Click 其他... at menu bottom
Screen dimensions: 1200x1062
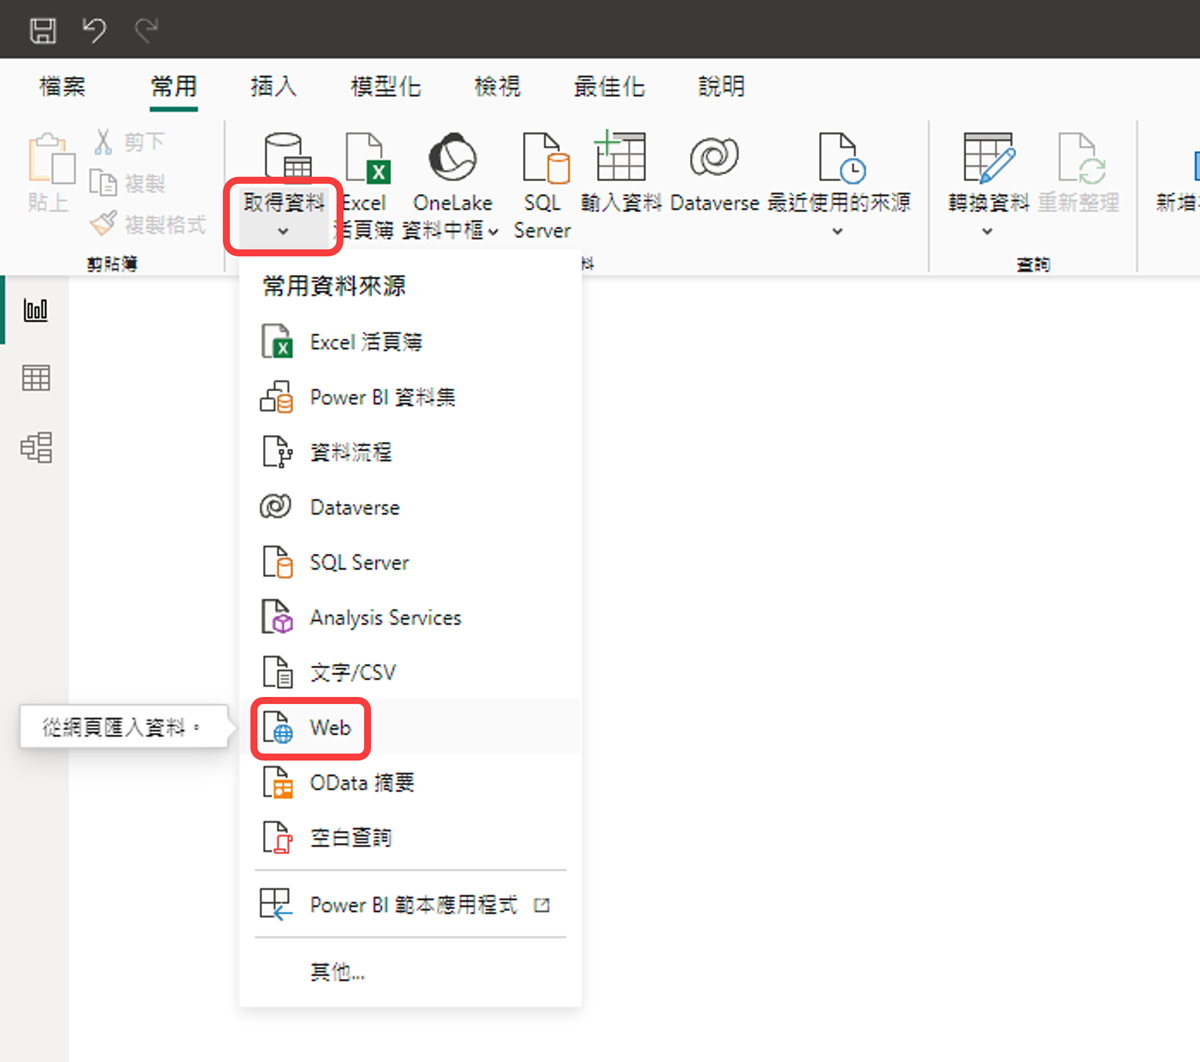pyautogui.click(x=337, y=972)
